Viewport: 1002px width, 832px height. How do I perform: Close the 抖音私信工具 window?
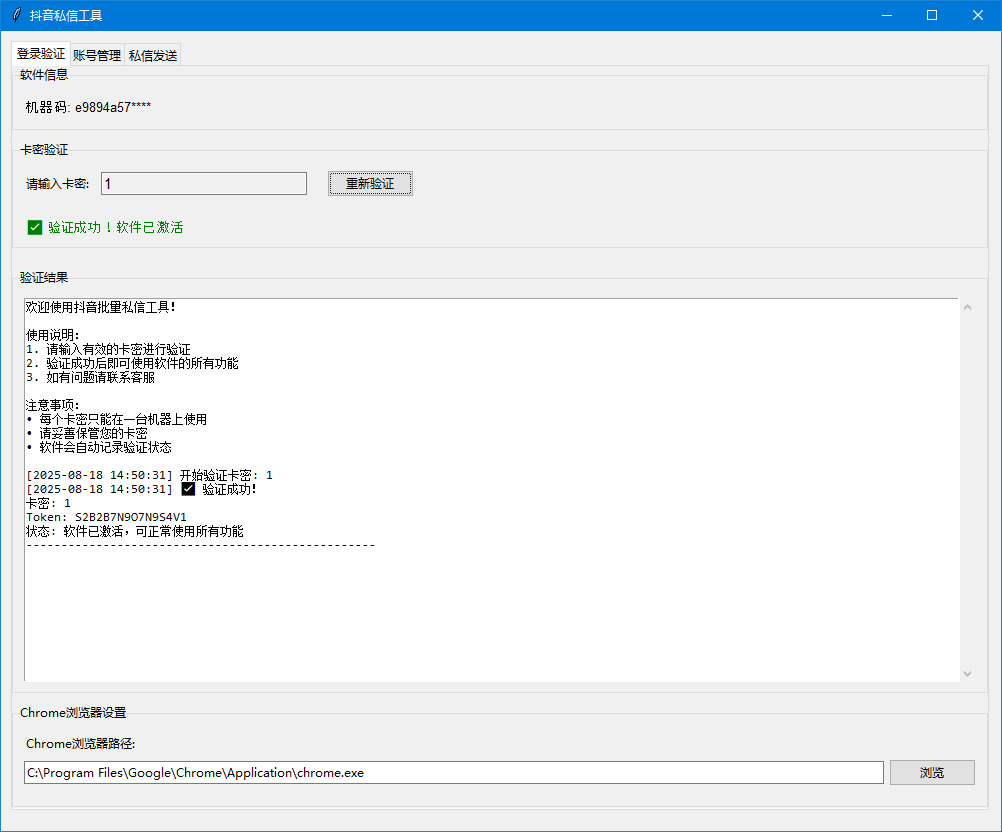(x=978, y=15)
